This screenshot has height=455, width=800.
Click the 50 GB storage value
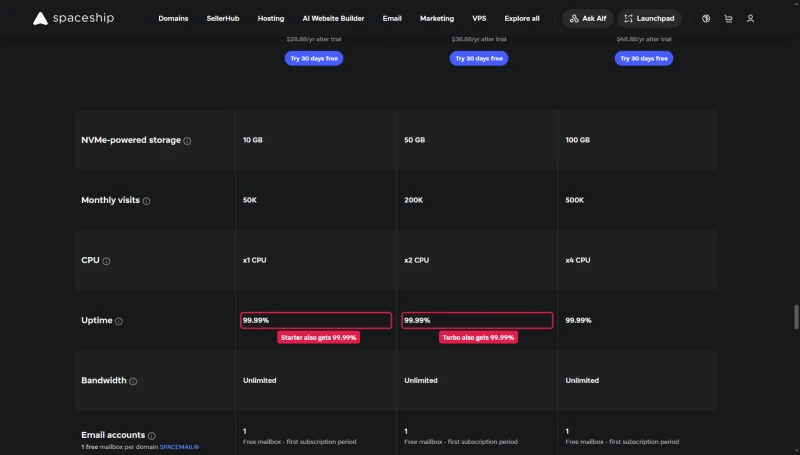click(x=414, y=140)
